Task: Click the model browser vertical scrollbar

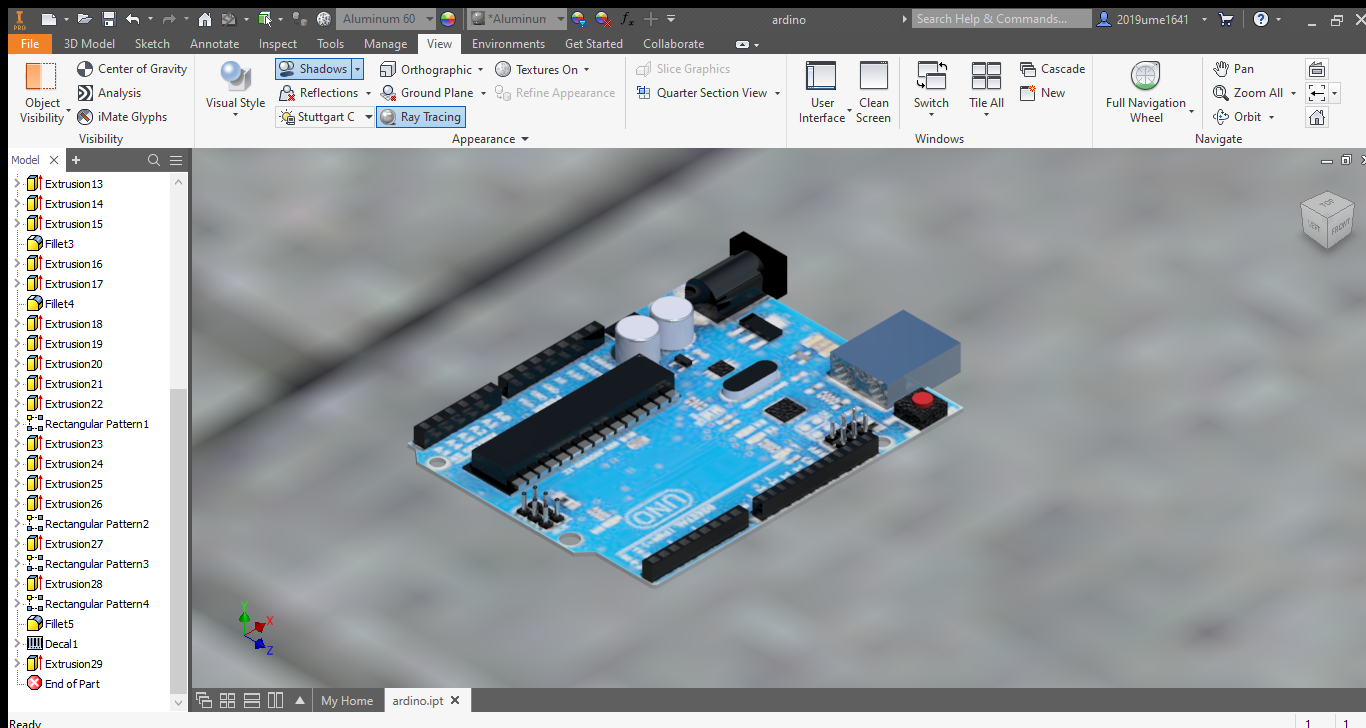Action: tap(179, 540)
